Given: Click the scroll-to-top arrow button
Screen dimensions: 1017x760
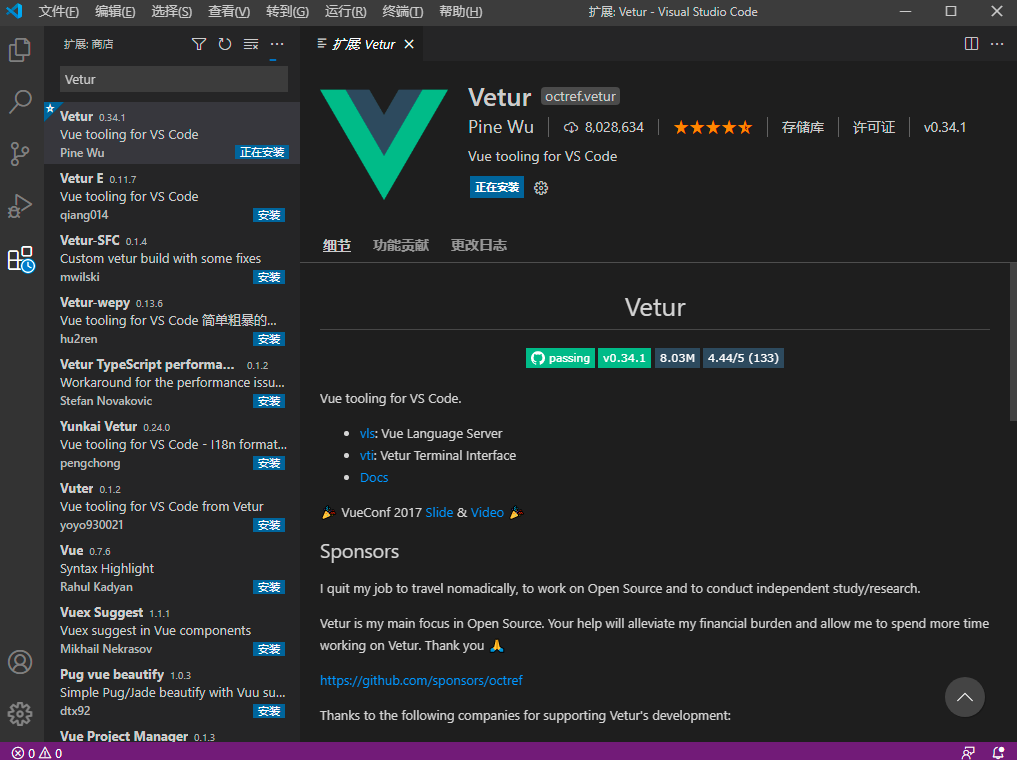Looking at the screenshot, I should point(964,697).
